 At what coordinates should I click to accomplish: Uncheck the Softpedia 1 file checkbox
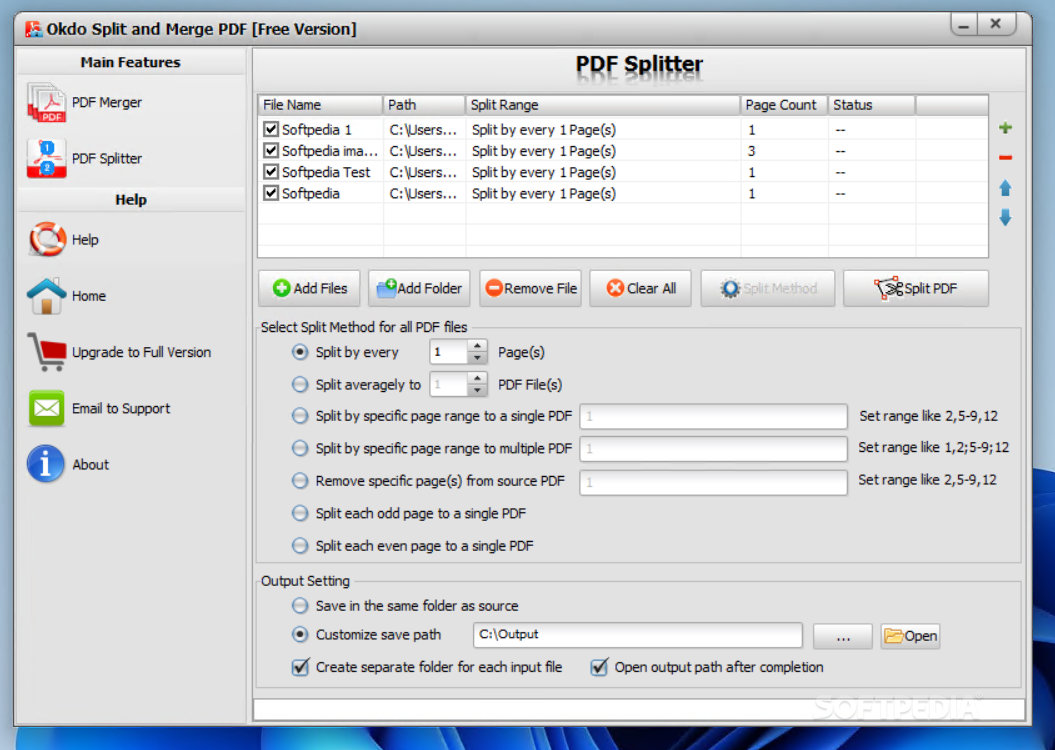271,129
